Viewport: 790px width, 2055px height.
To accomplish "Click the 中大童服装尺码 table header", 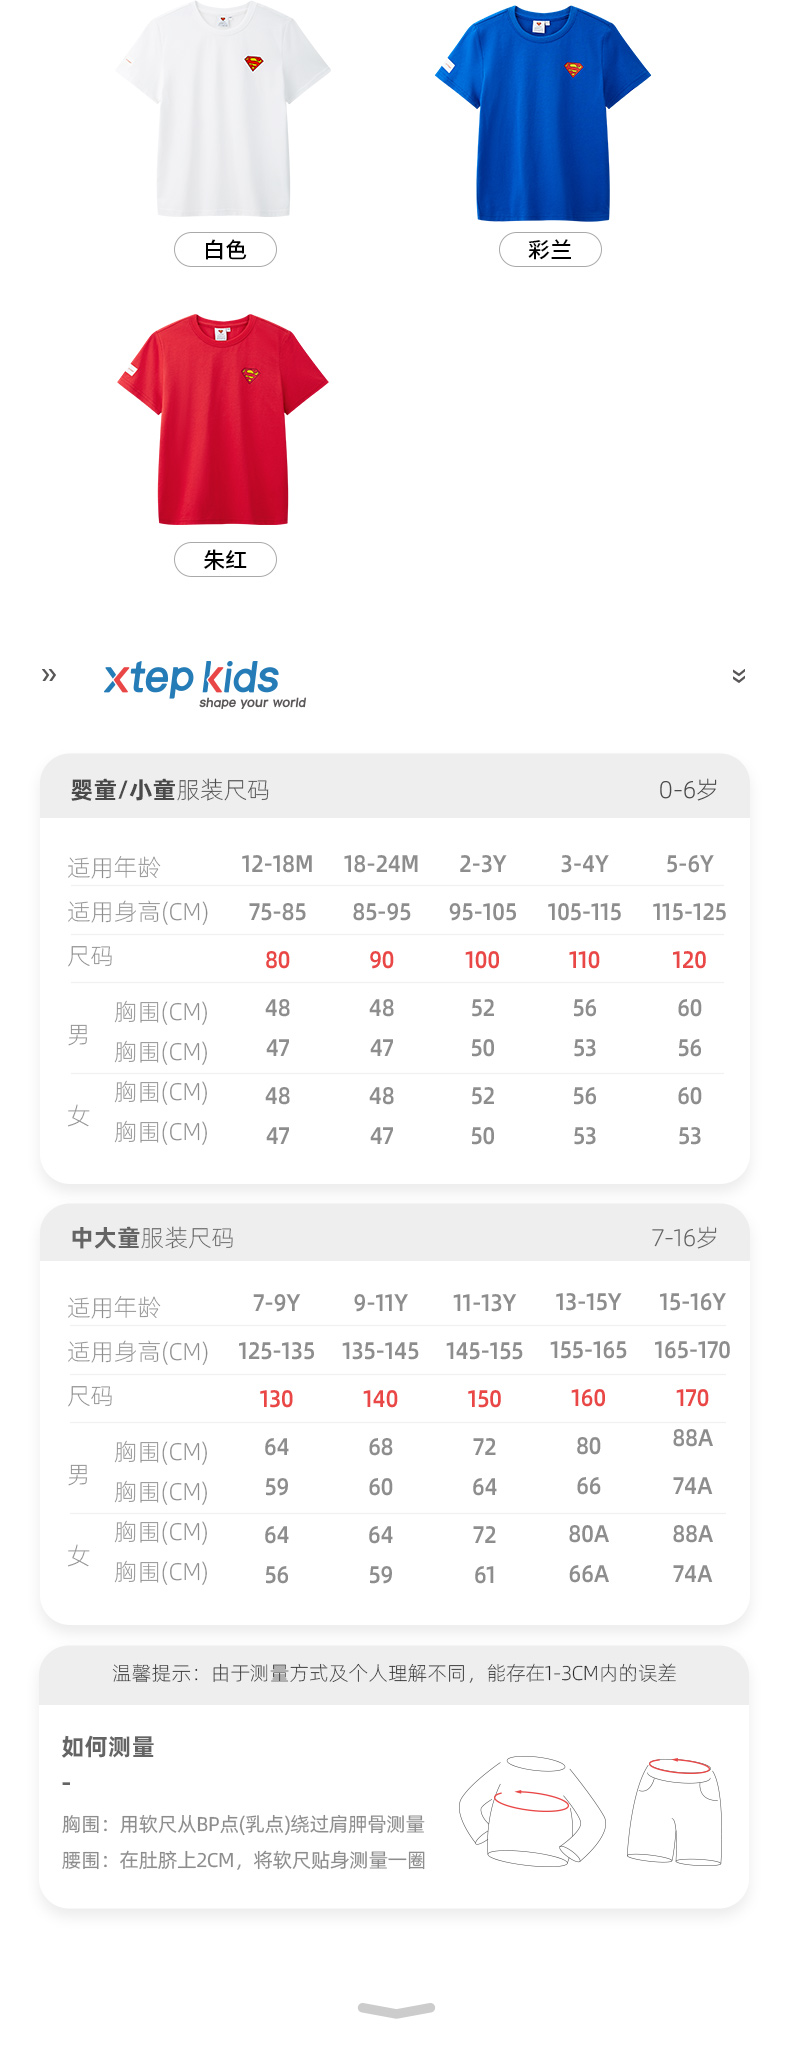I will pyautogui.click(x=152, y=1238).
